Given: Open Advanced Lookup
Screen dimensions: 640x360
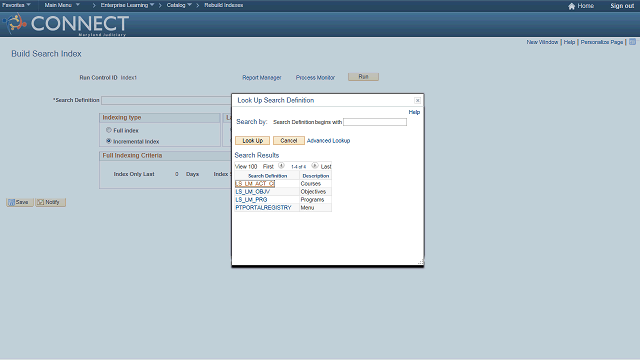Looking at the screenshot, I should click(x=328, y=141).
